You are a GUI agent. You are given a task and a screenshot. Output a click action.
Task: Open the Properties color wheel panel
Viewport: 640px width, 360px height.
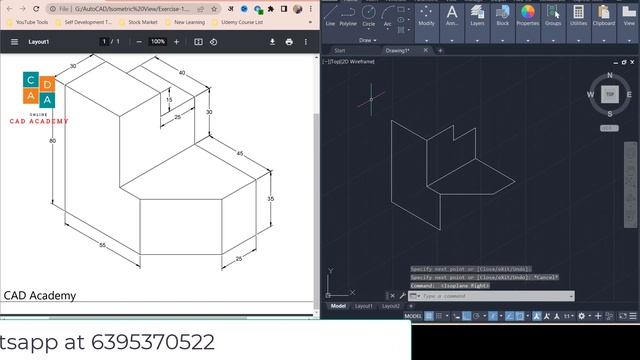527,16
